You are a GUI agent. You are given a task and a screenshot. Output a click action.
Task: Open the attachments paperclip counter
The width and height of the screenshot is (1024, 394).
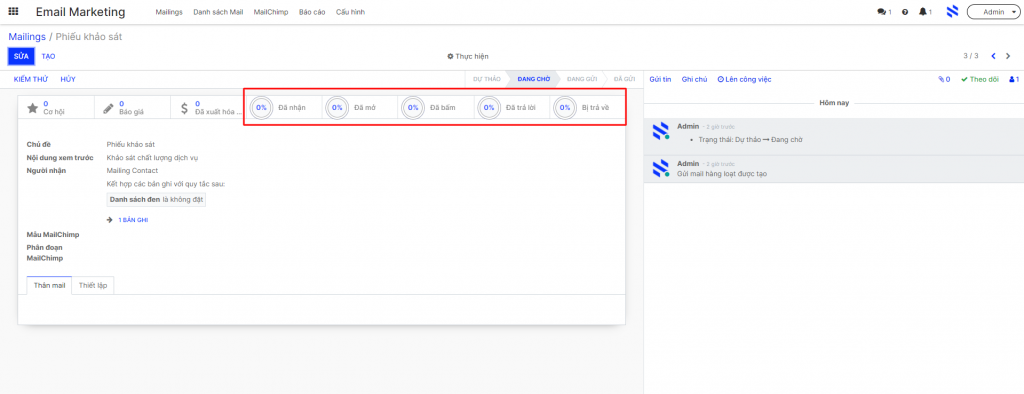coord(944,79)
